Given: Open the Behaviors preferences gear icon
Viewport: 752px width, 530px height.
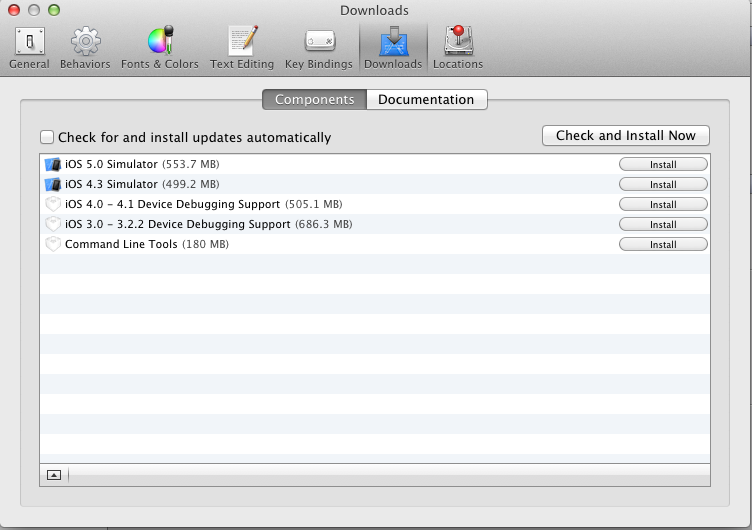Looking at the screenshot, I should tap(85, 41).
